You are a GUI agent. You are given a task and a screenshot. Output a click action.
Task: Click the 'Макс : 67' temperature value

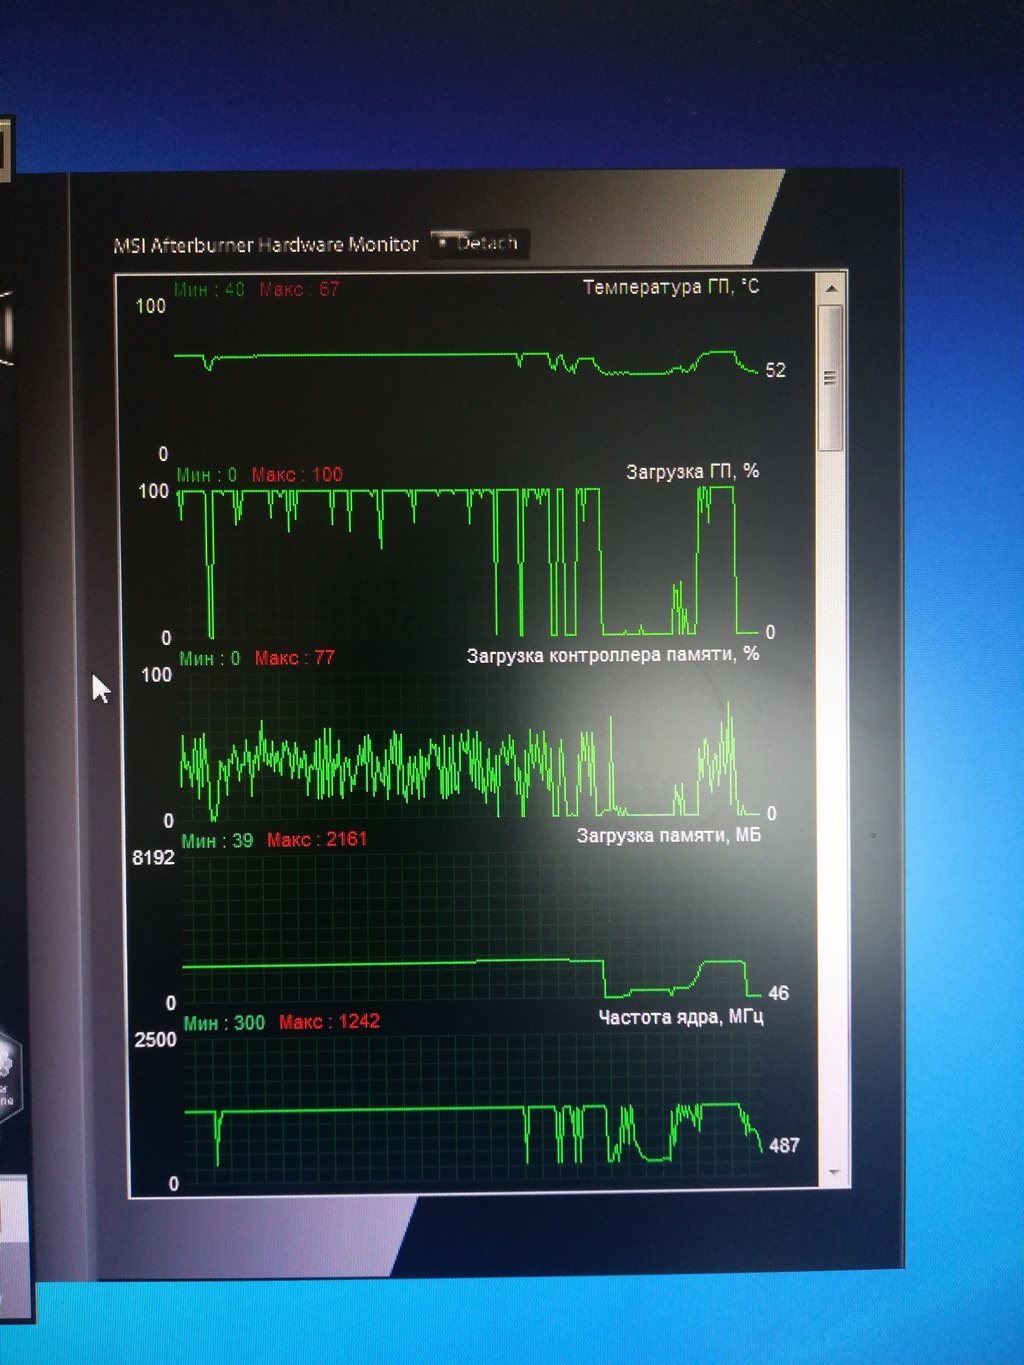[299, 290]
